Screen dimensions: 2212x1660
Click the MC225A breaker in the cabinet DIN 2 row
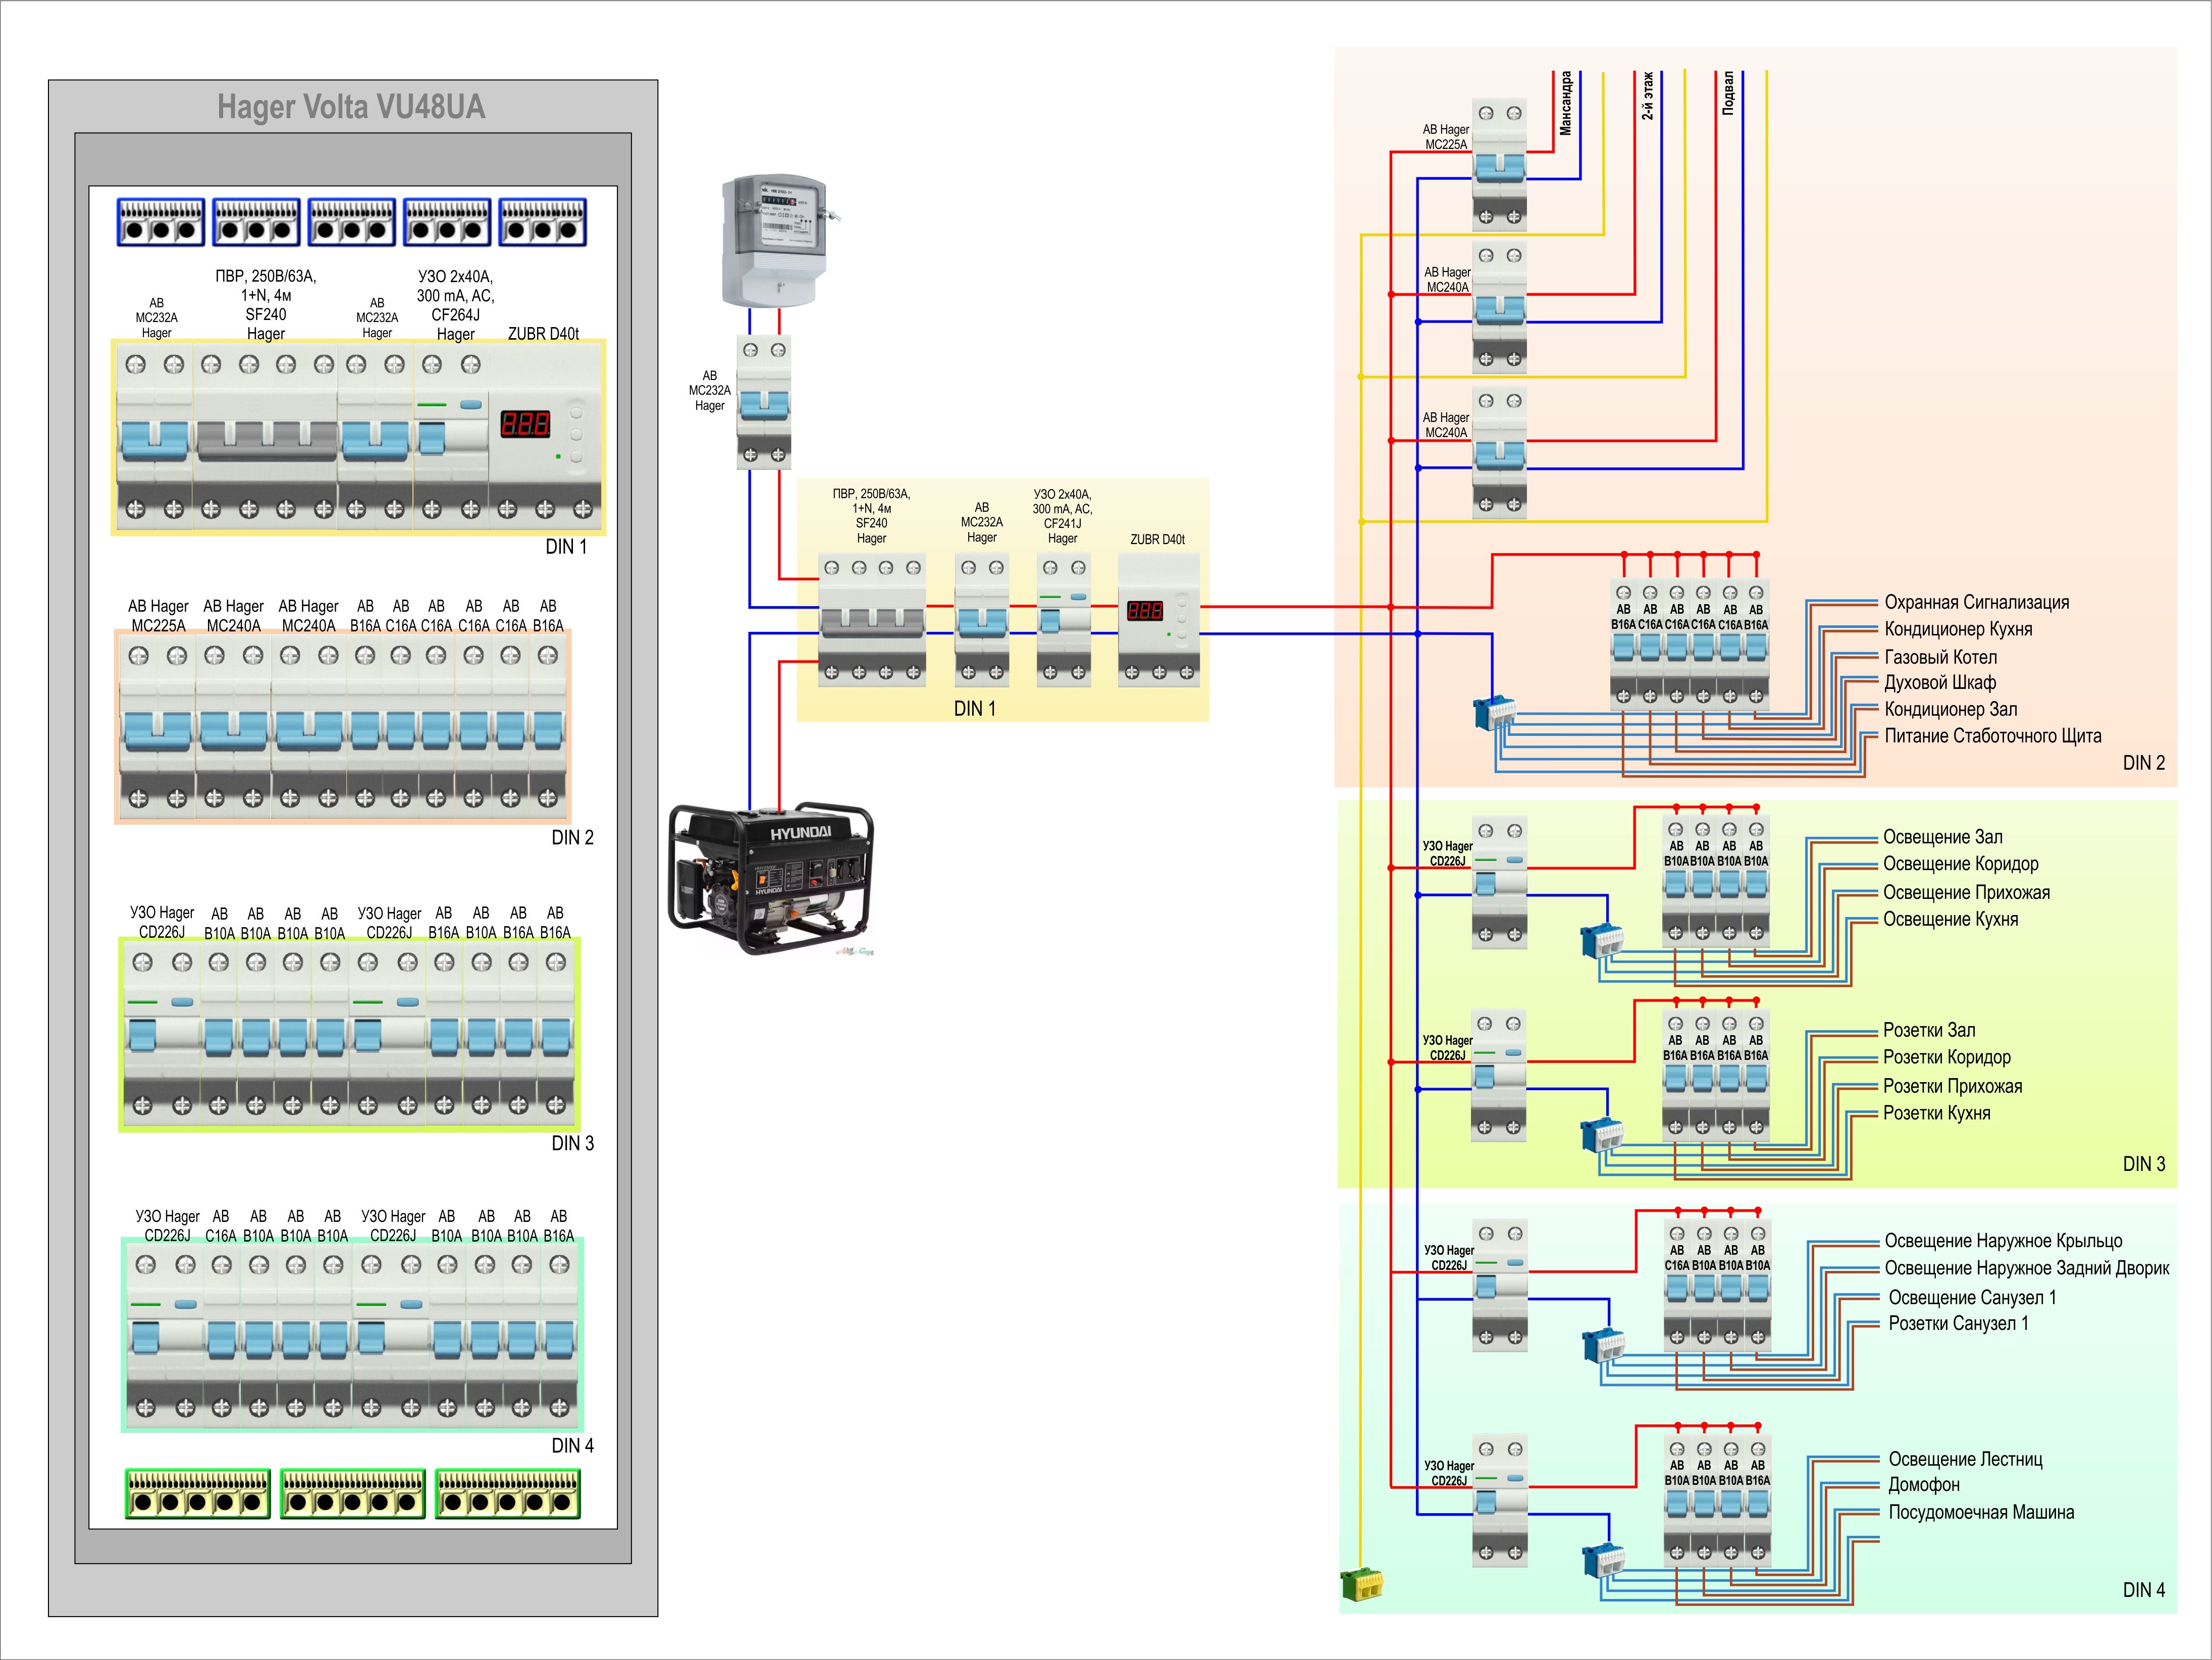point(157,728)
